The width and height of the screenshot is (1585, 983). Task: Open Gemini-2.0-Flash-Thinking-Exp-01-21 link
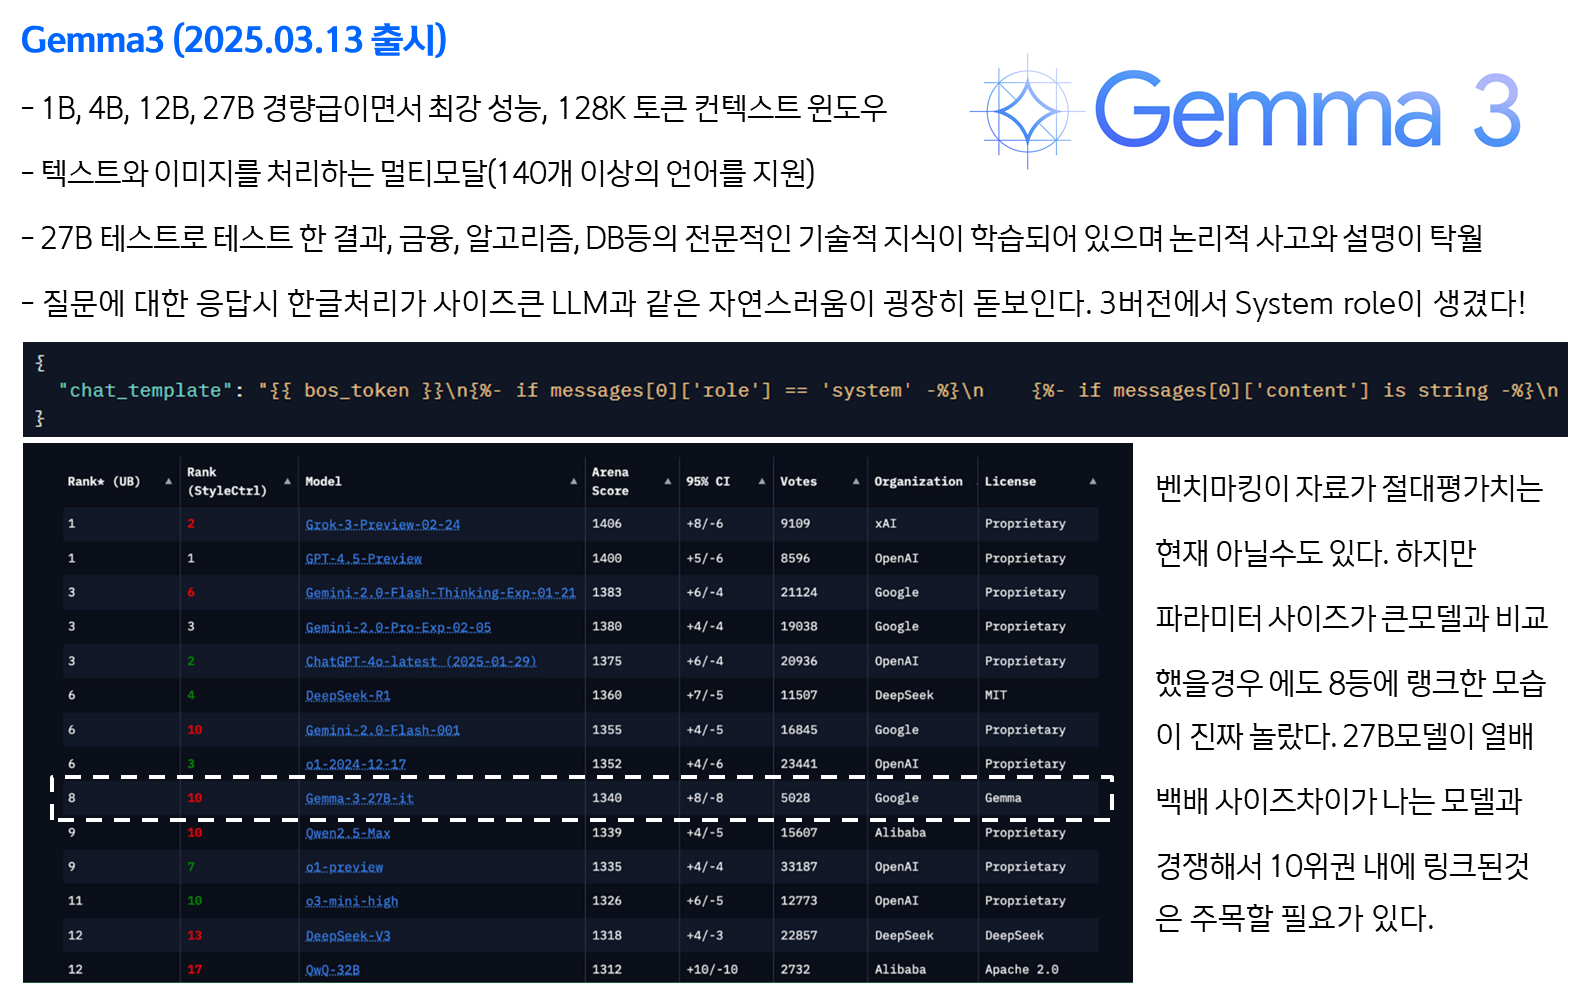(440, 593)
